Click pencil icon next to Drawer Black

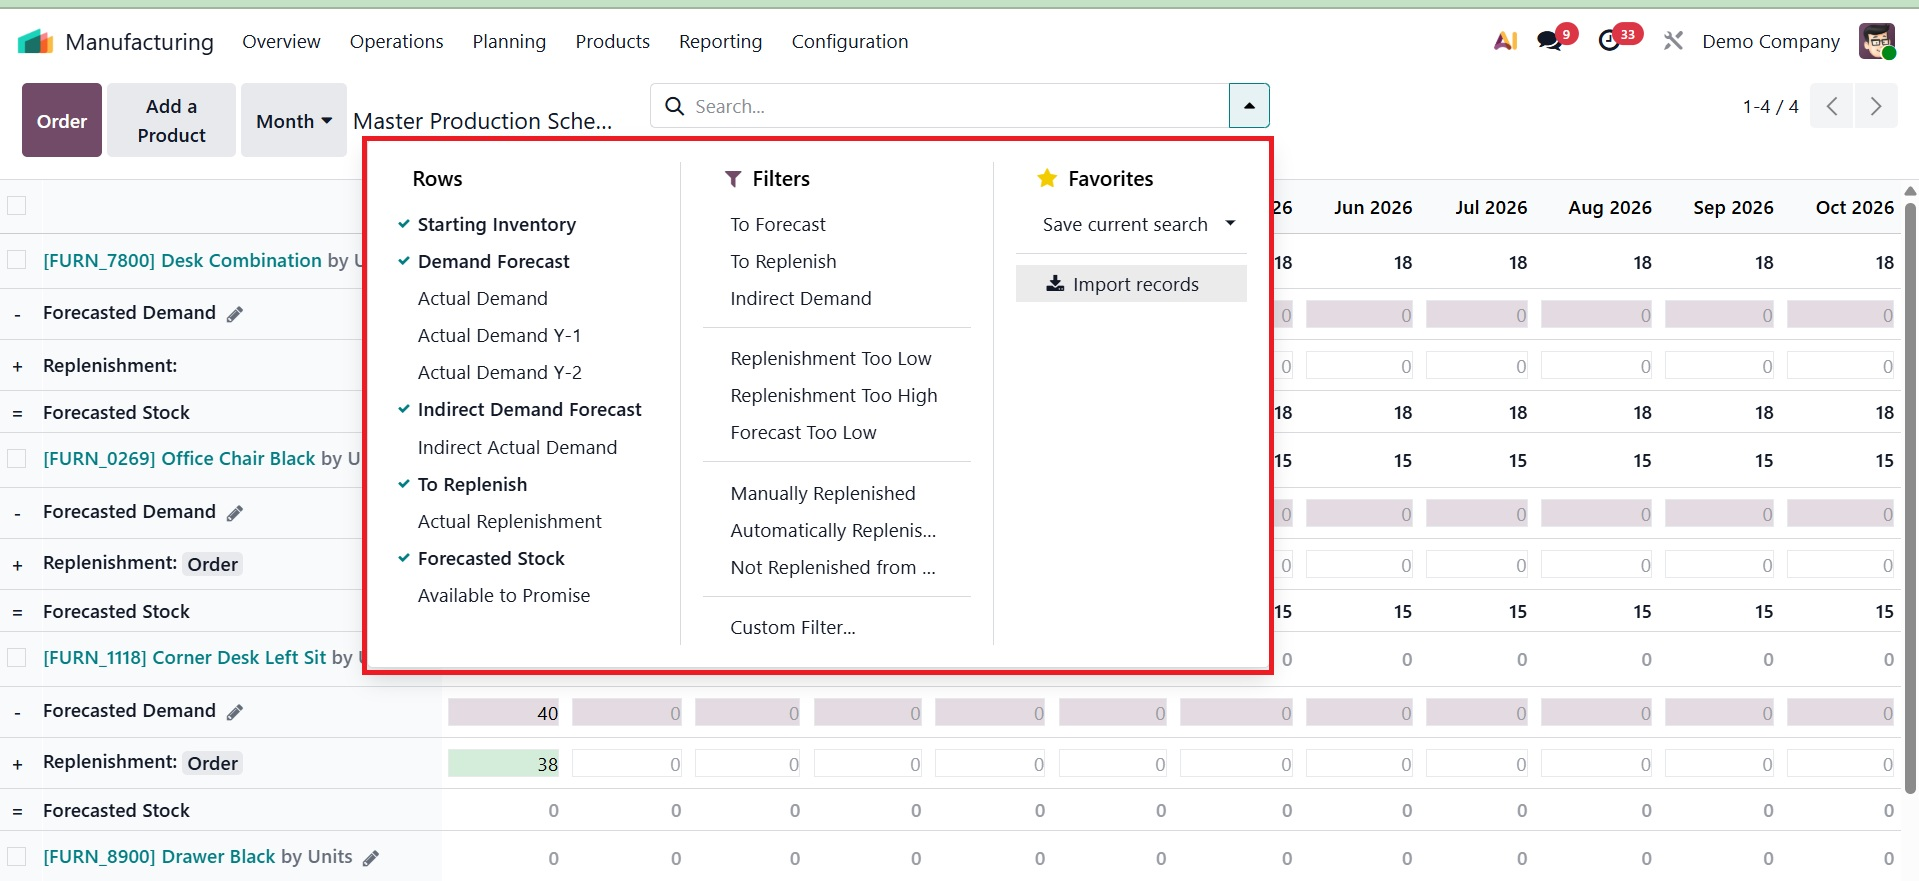point(371,858)
